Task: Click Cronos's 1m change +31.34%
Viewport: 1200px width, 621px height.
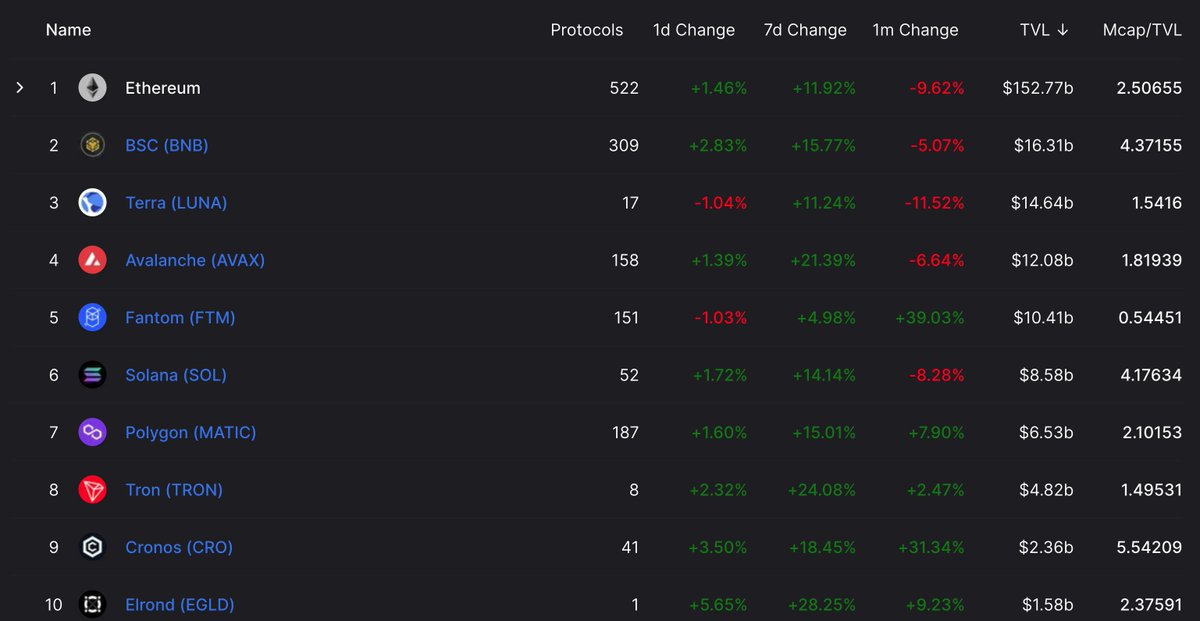Action: 931,547
